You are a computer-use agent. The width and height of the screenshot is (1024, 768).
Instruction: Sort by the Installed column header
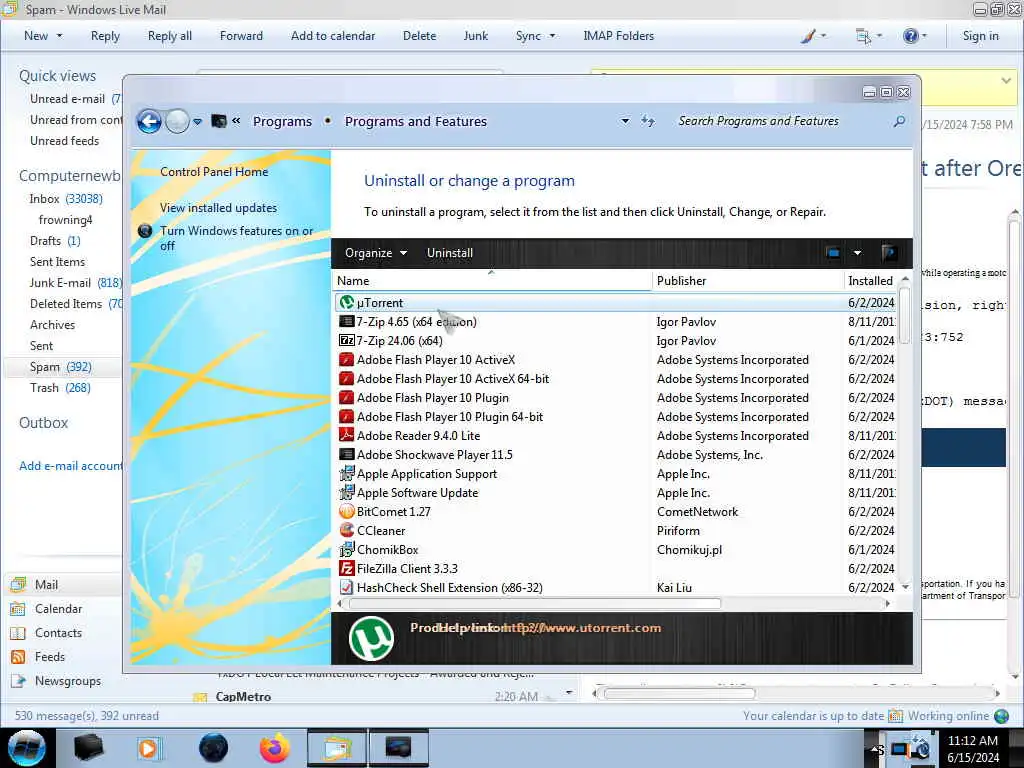871,281
